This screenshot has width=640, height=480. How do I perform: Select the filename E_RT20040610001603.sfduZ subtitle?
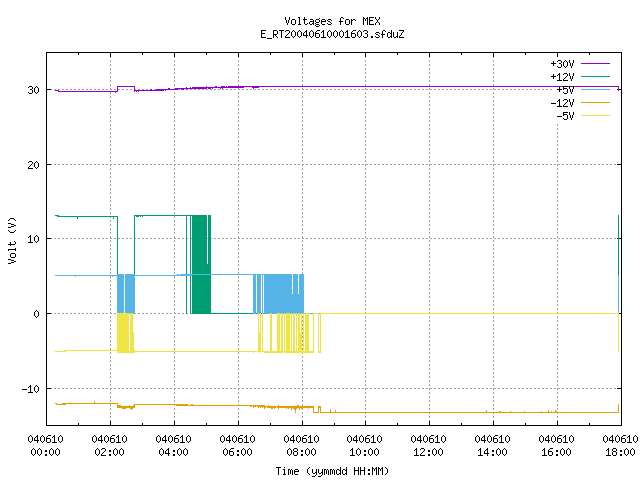pyautogui.click(x=332, y=34)
